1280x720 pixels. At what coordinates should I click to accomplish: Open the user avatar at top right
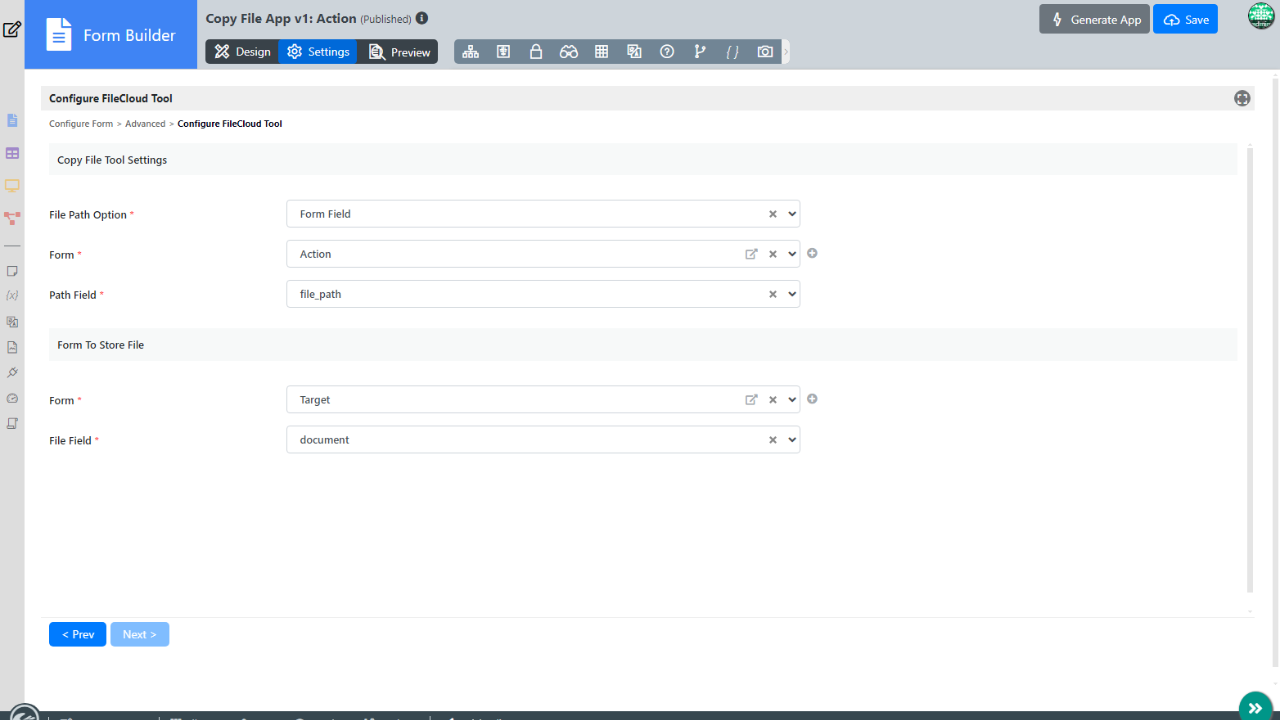pos(1261,16)
